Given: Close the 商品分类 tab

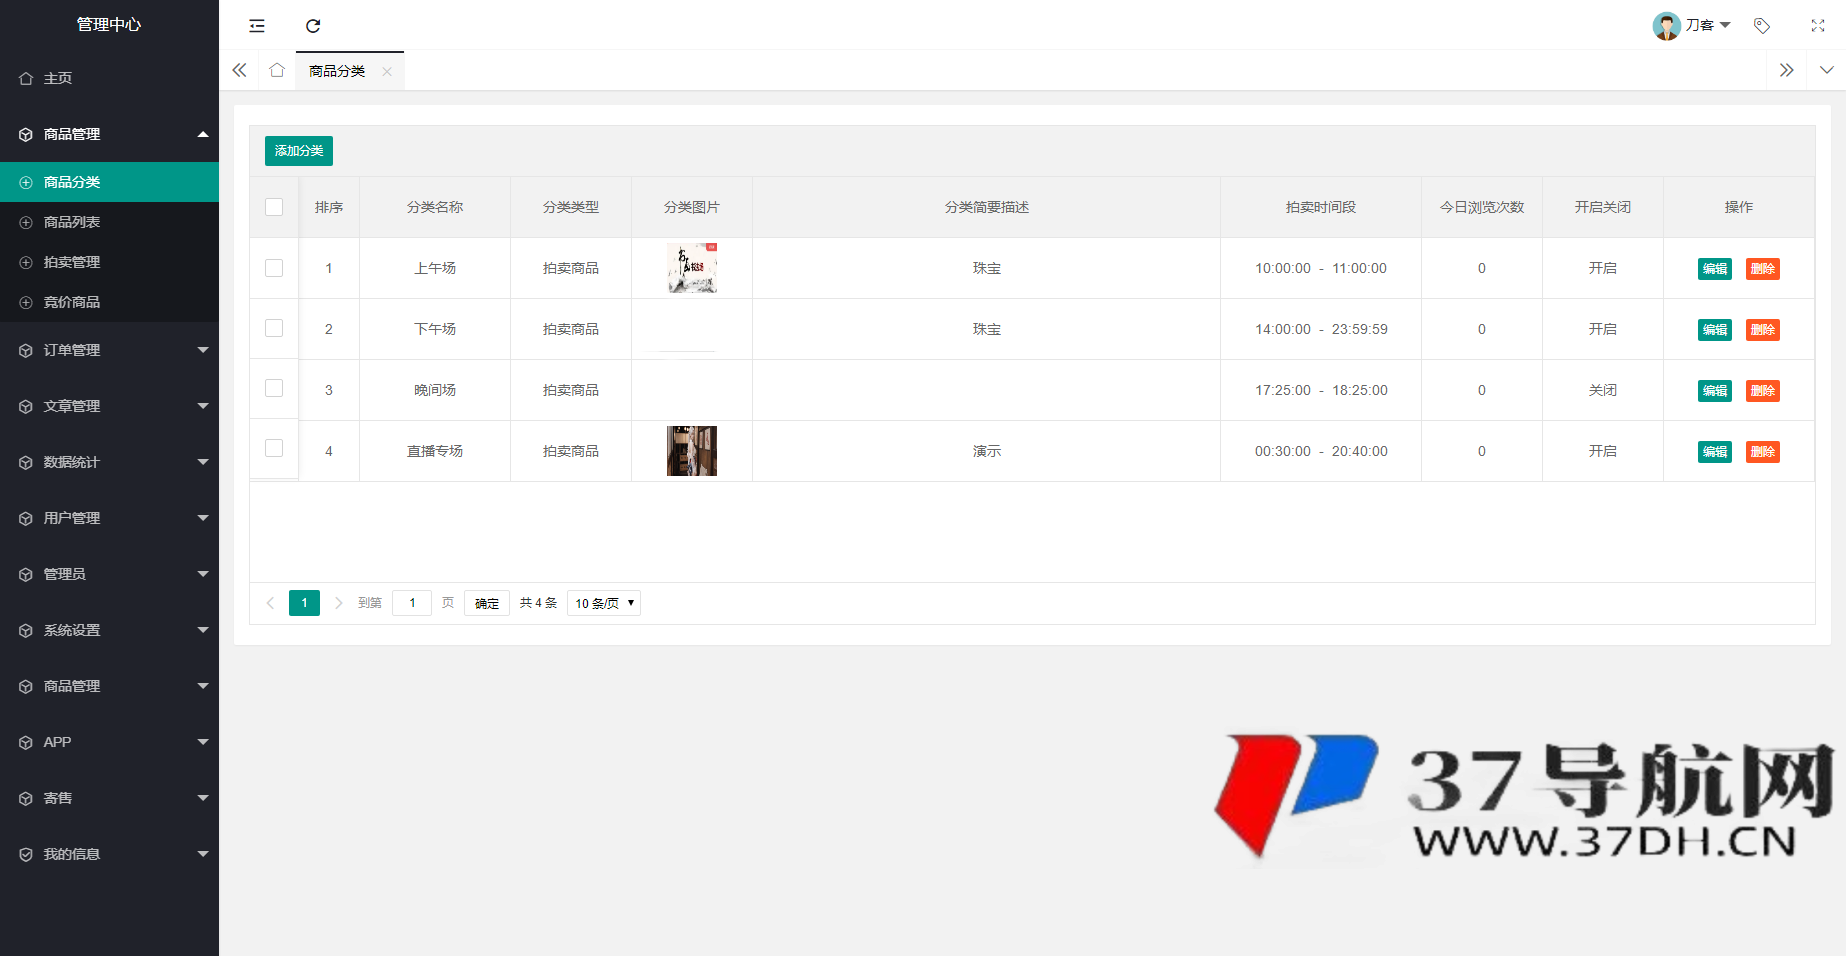Looking at the screenshot, I should coord(387,71).
